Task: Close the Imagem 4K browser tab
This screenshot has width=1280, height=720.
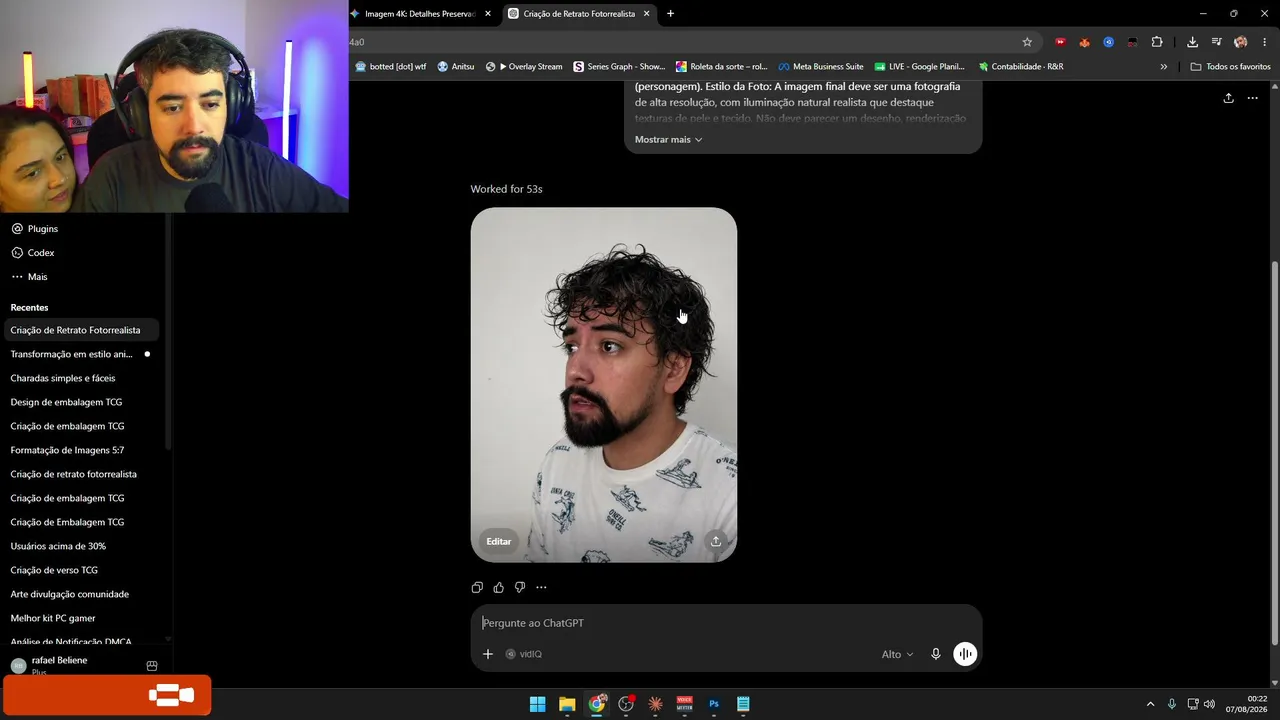Action: [x=488, y=14]
